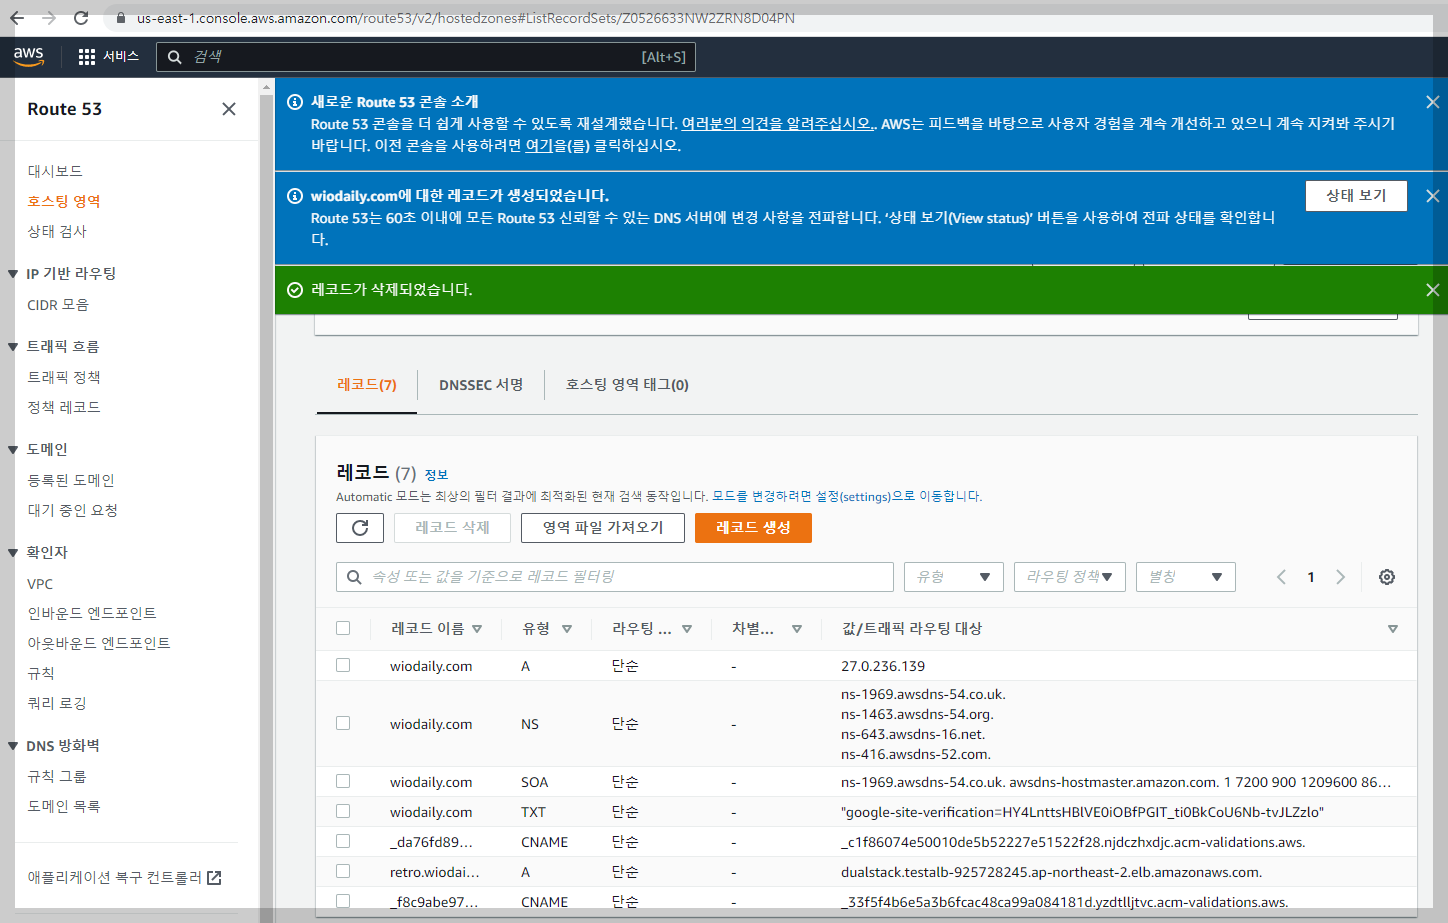This screenshot has width=1448, height=923.
Task: Click the records filter search field
Action: [615, 577]
